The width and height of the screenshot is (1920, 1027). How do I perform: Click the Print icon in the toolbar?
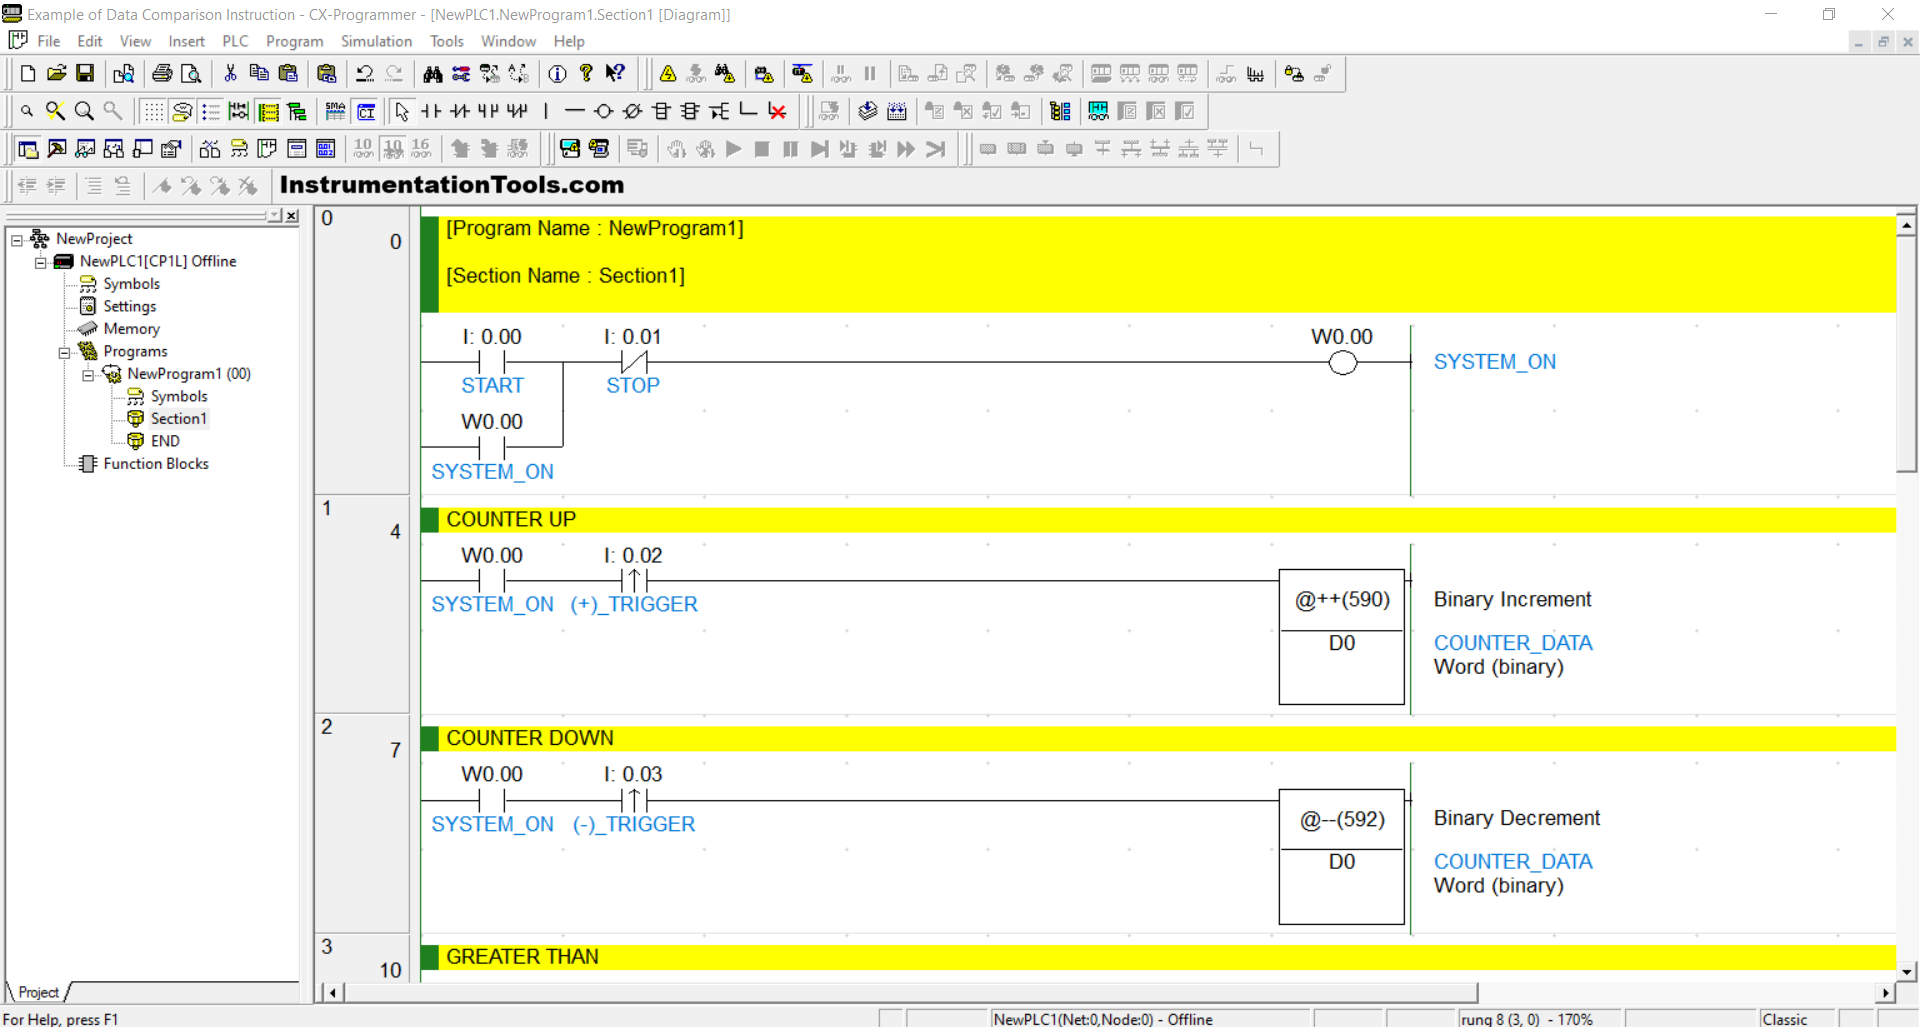[162, 73]
